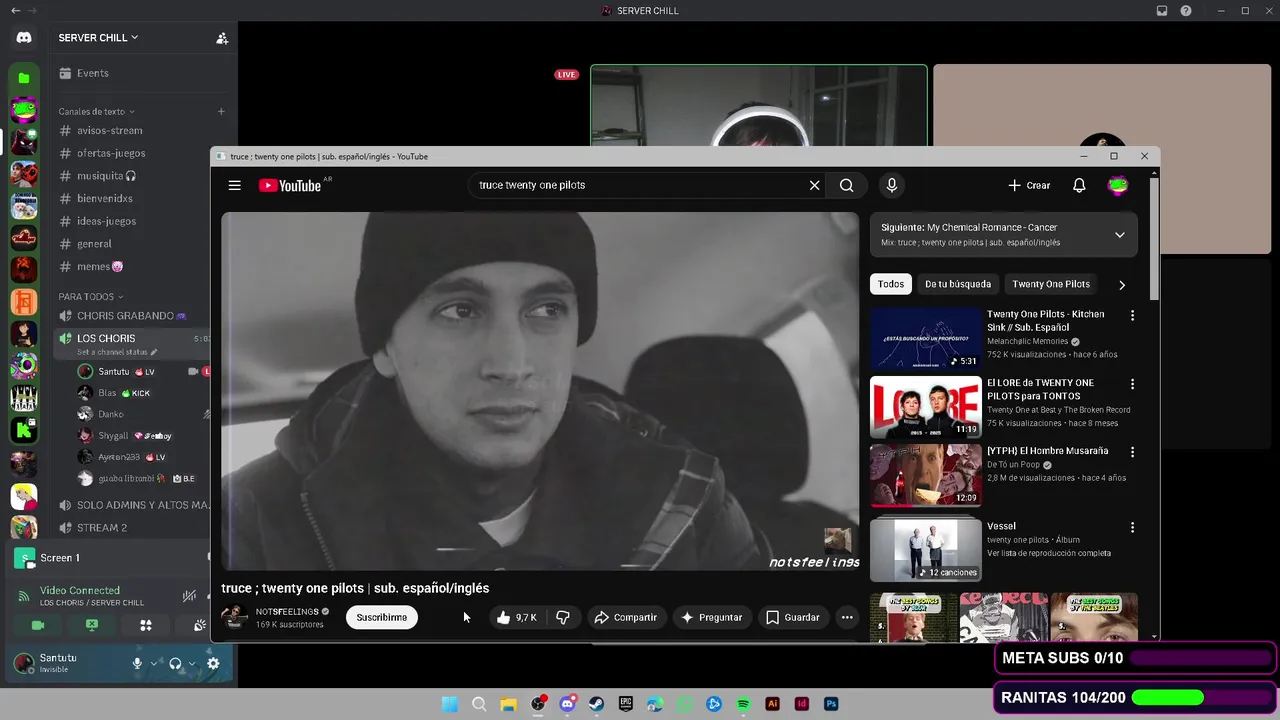This screenshot has width=1280, height=720.
Task: Click the Compartir share button
Action: [x=625, y=617]
